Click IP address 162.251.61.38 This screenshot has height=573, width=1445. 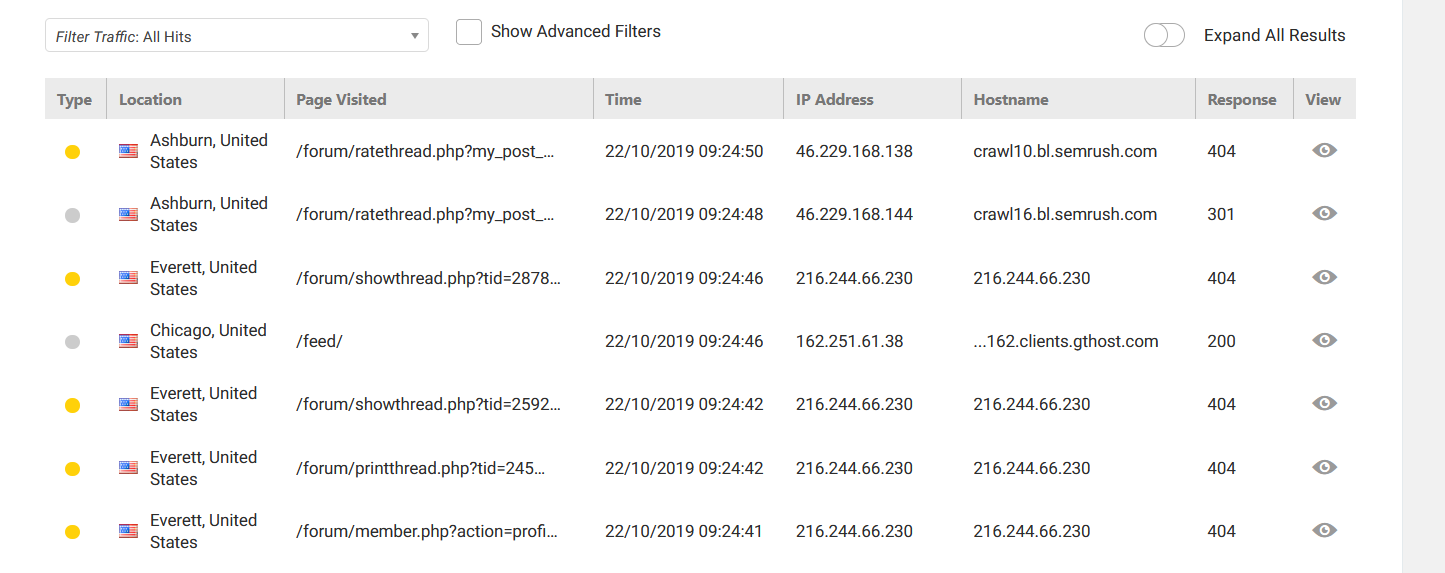tap(849, 341)
